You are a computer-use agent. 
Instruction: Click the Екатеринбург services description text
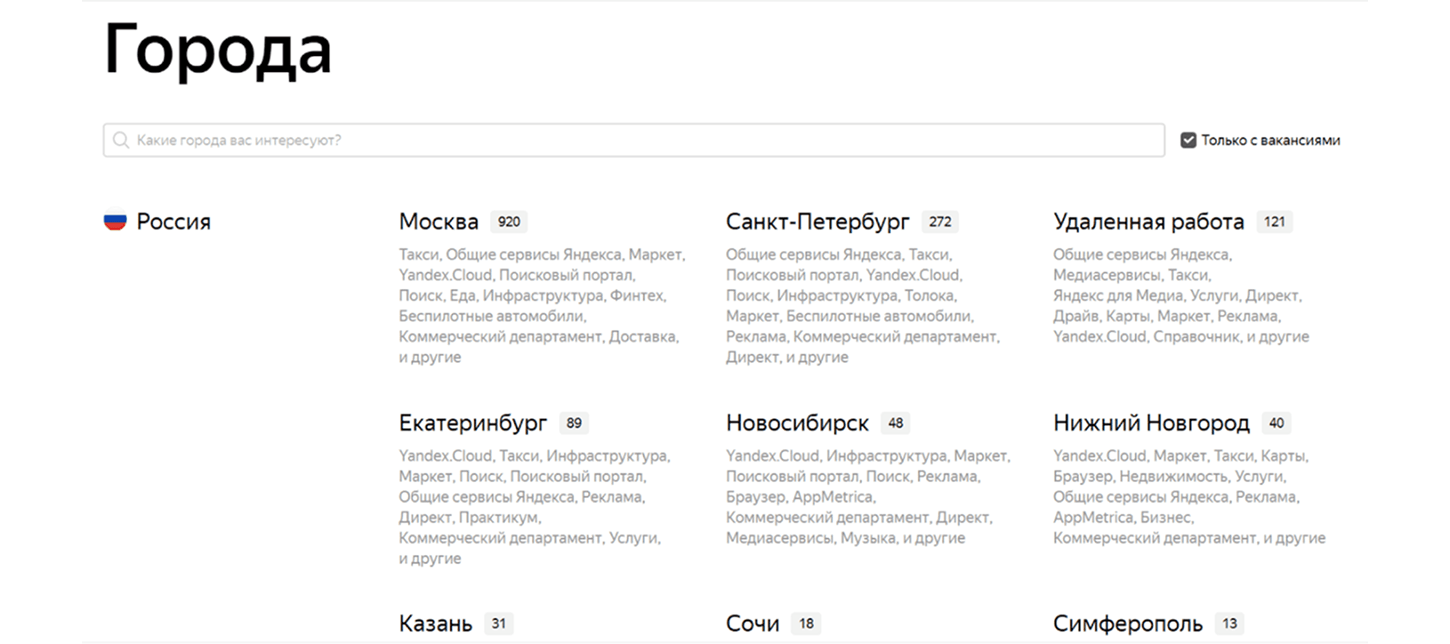[x=534, y=507]
